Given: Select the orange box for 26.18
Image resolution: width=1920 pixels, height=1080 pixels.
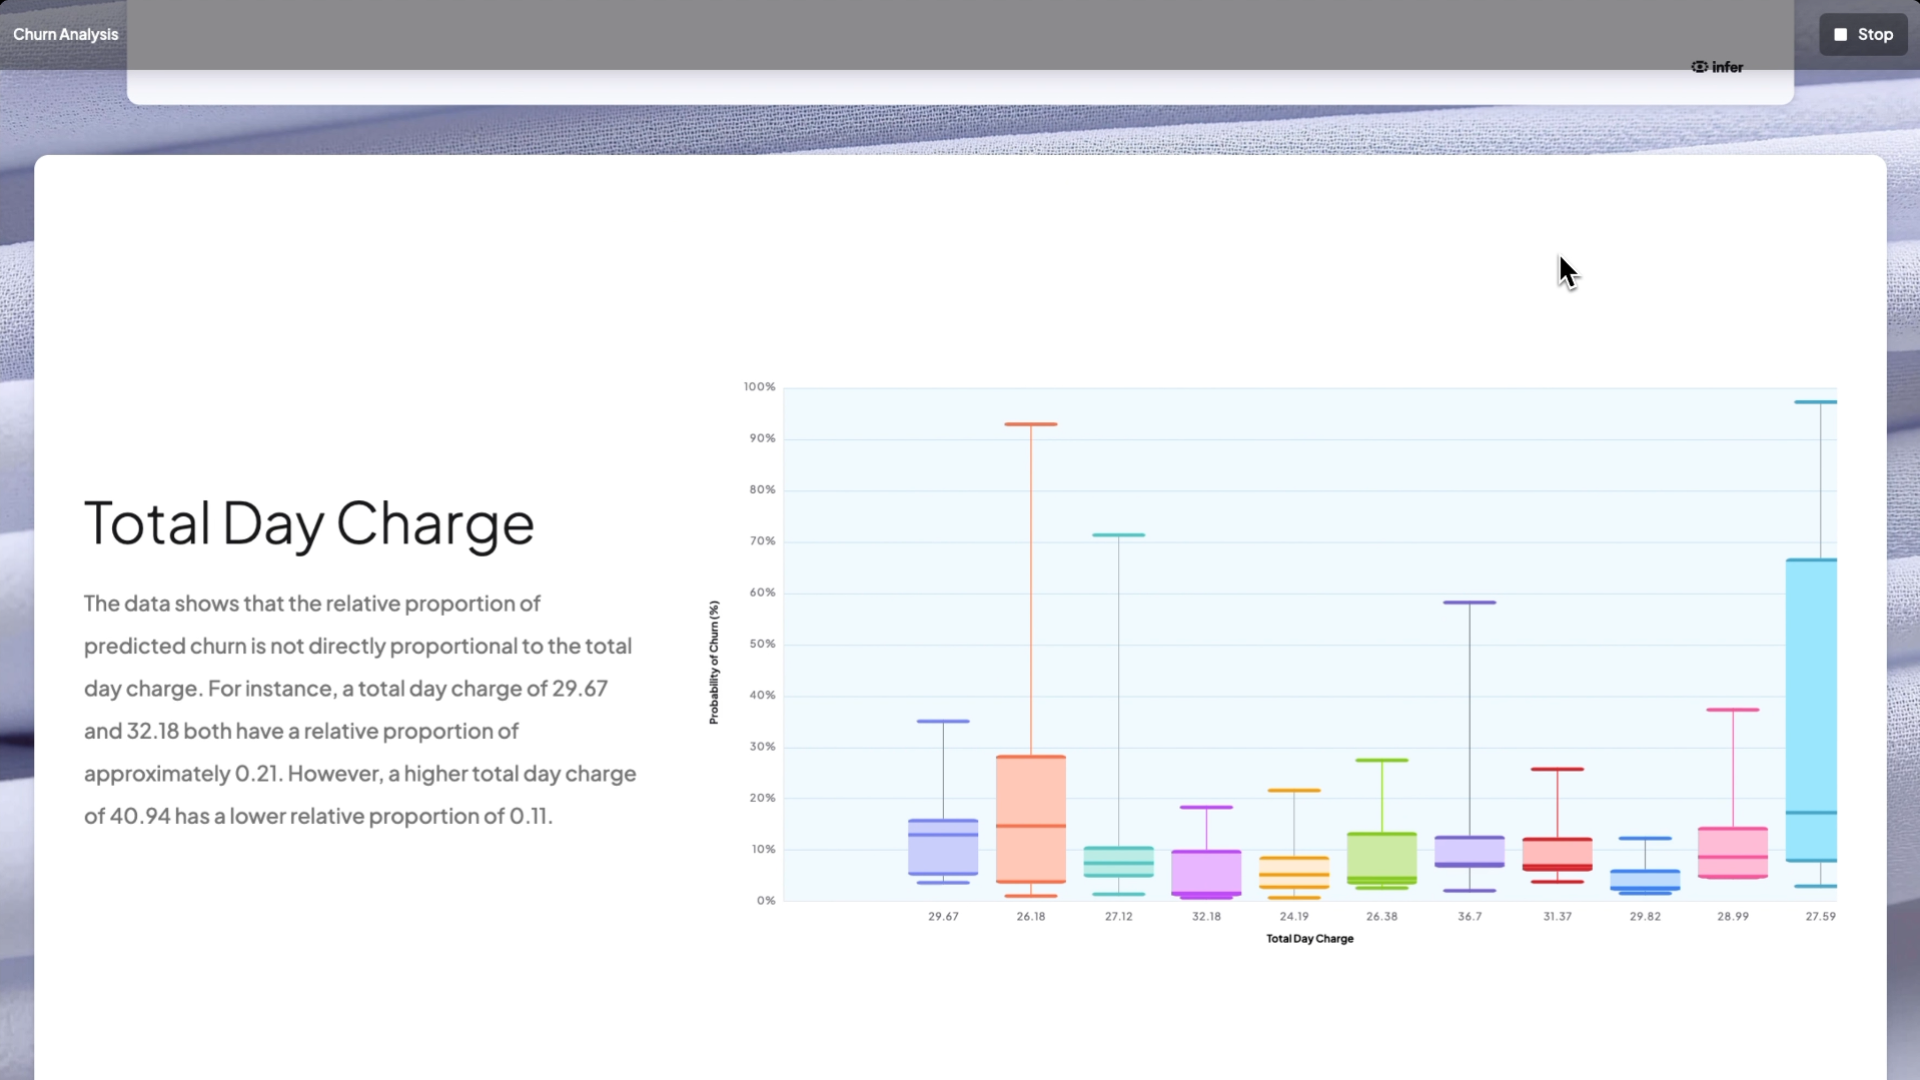Looking at the screenshot, I should click(1030, 800).
